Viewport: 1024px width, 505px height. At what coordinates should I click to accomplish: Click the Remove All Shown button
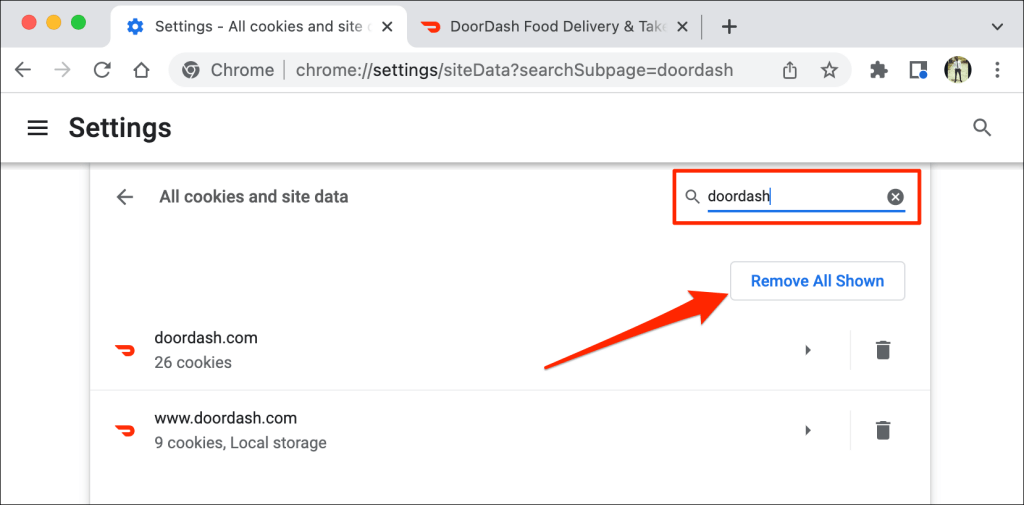[x=817, y=281]
